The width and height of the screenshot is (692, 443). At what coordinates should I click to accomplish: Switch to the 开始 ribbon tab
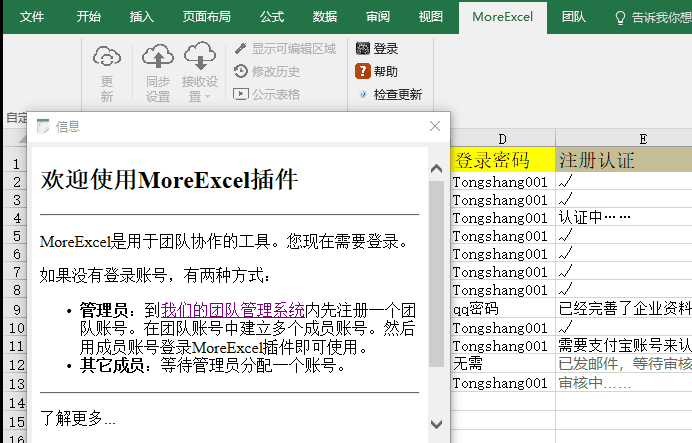click(89, 17)
